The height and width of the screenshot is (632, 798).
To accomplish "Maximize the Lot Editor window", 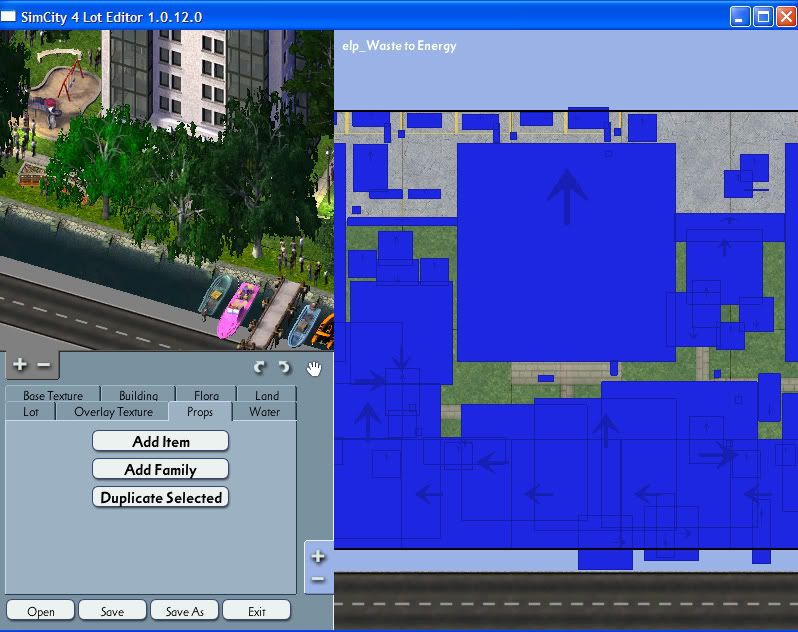I will [763, 17].
